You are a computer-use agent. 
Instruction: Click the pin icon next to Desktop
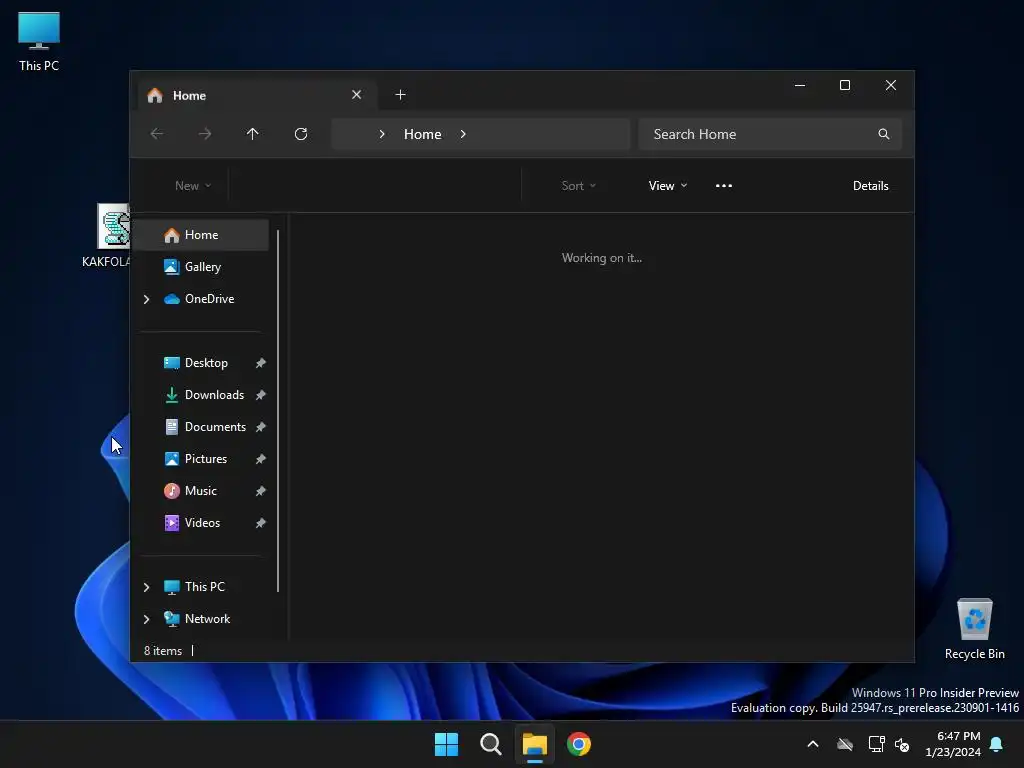pyautogui.click(x=261, y=363)
